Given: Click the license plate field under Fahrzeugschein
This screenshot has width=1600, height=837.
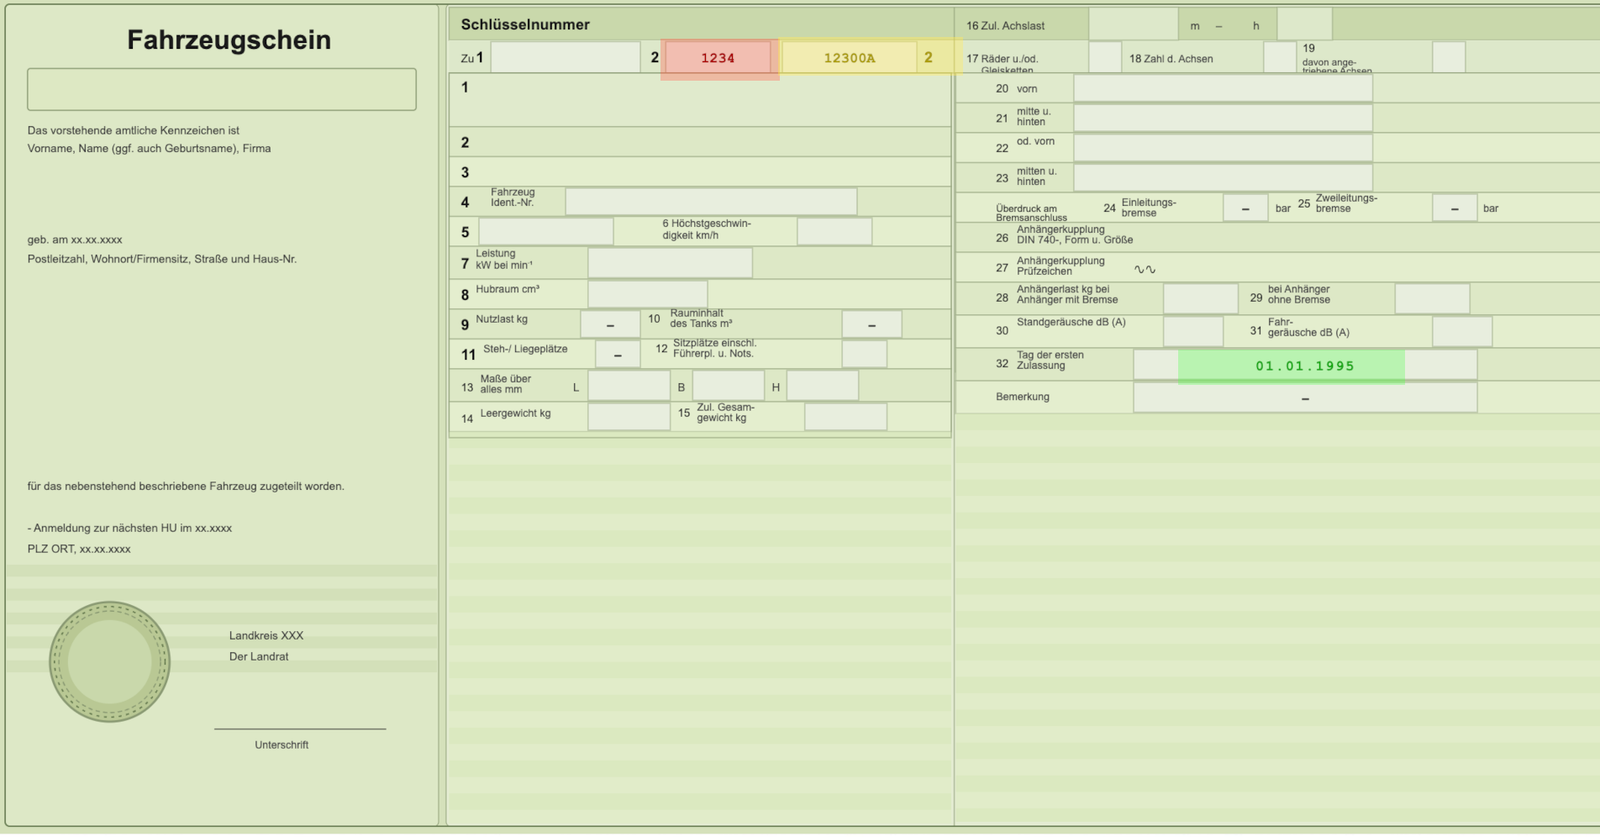Looking at the screenshot, I should point(222,89).
